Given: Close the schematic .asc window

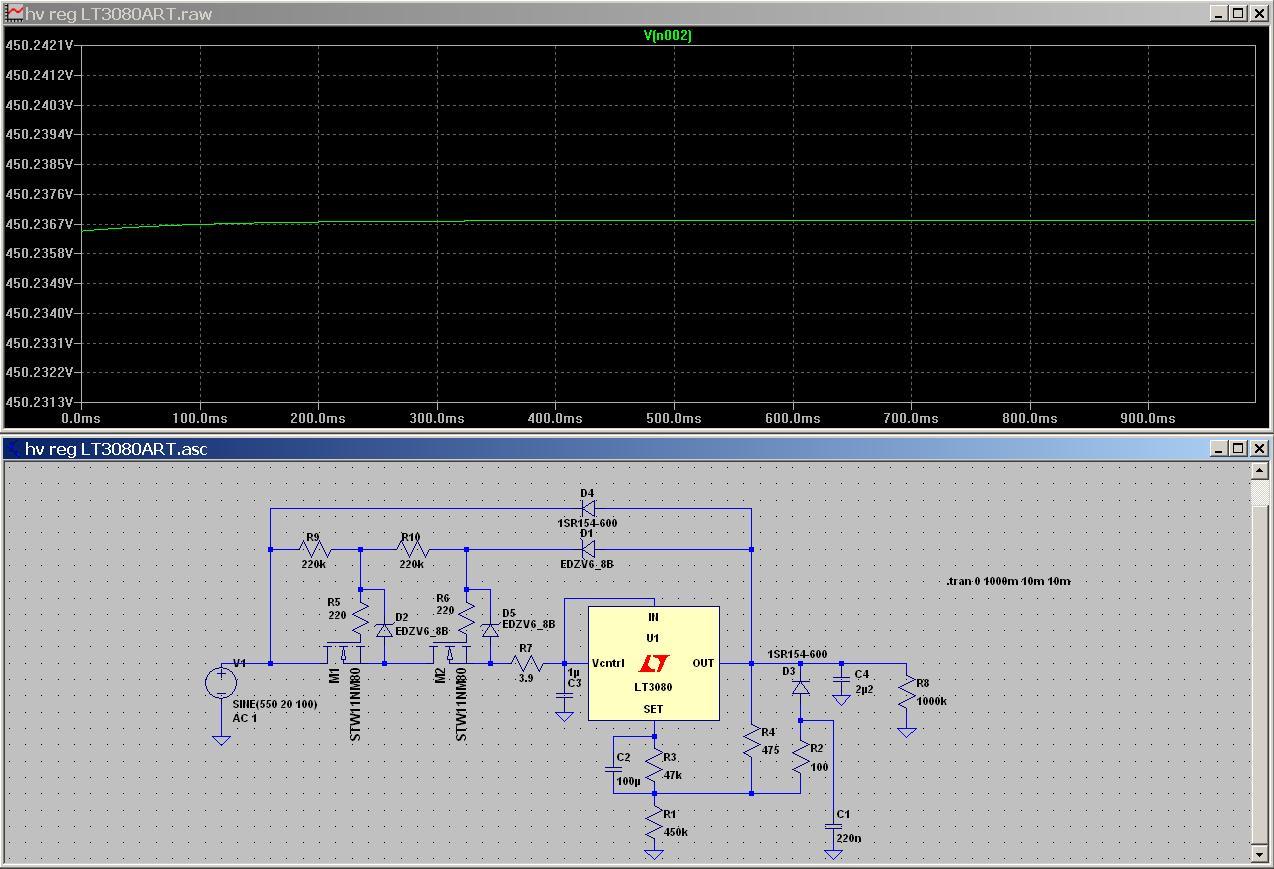Looking at the screenshot, I should click(x=1259, y=449).
